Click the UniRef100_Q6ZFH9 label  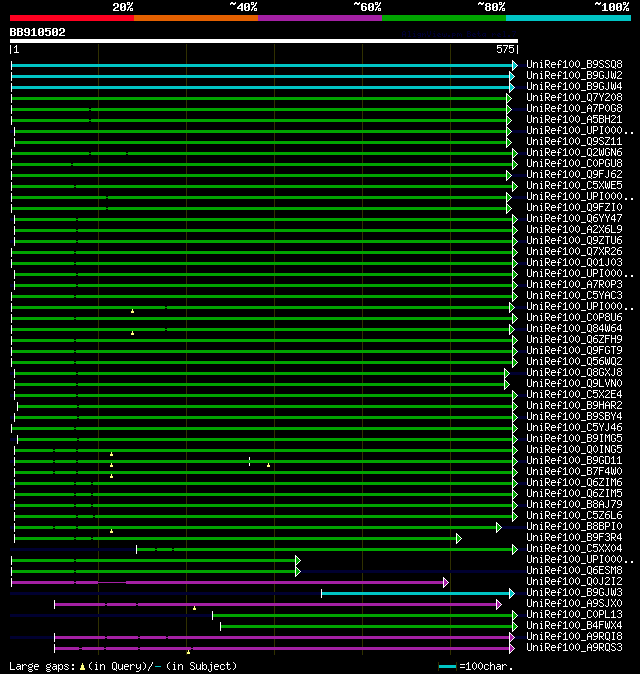574,340
